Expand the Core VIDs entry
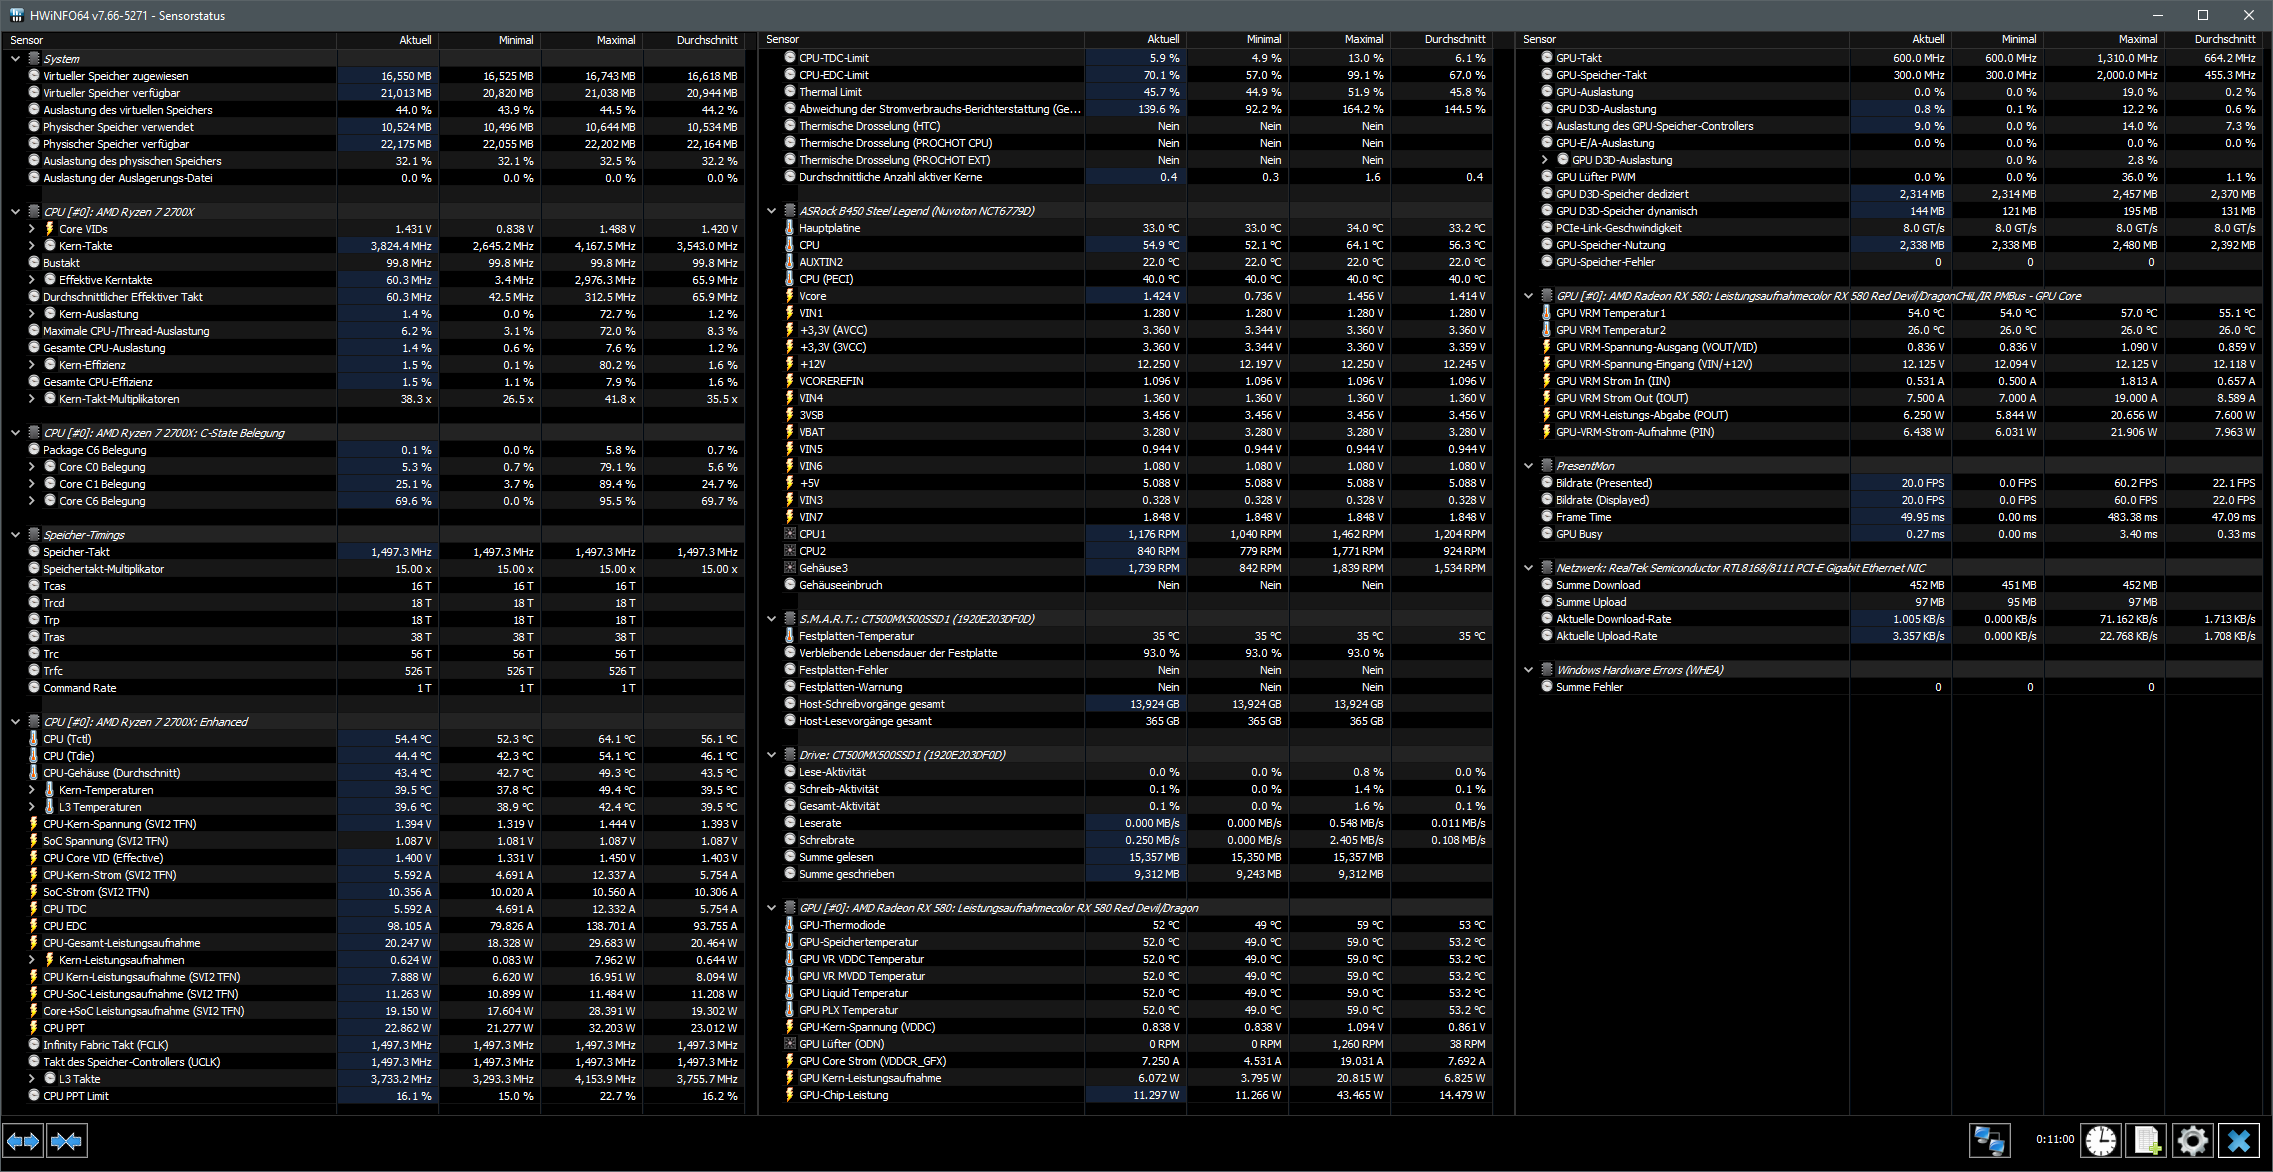This screenshot has width=2273, height=1172. tap(31, 228)
